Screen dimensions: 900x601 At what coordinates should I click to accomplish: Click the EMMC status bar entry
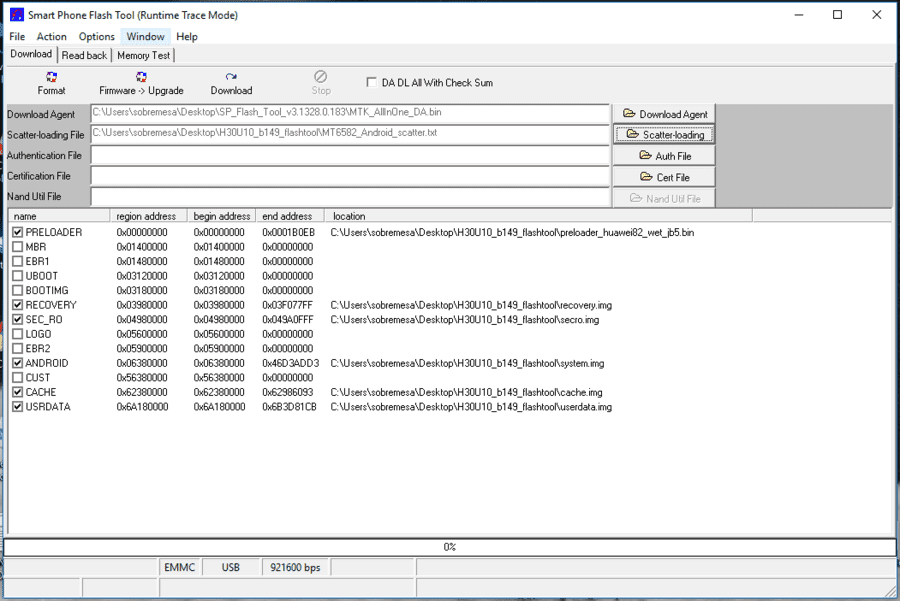click(x=180, y=567)
